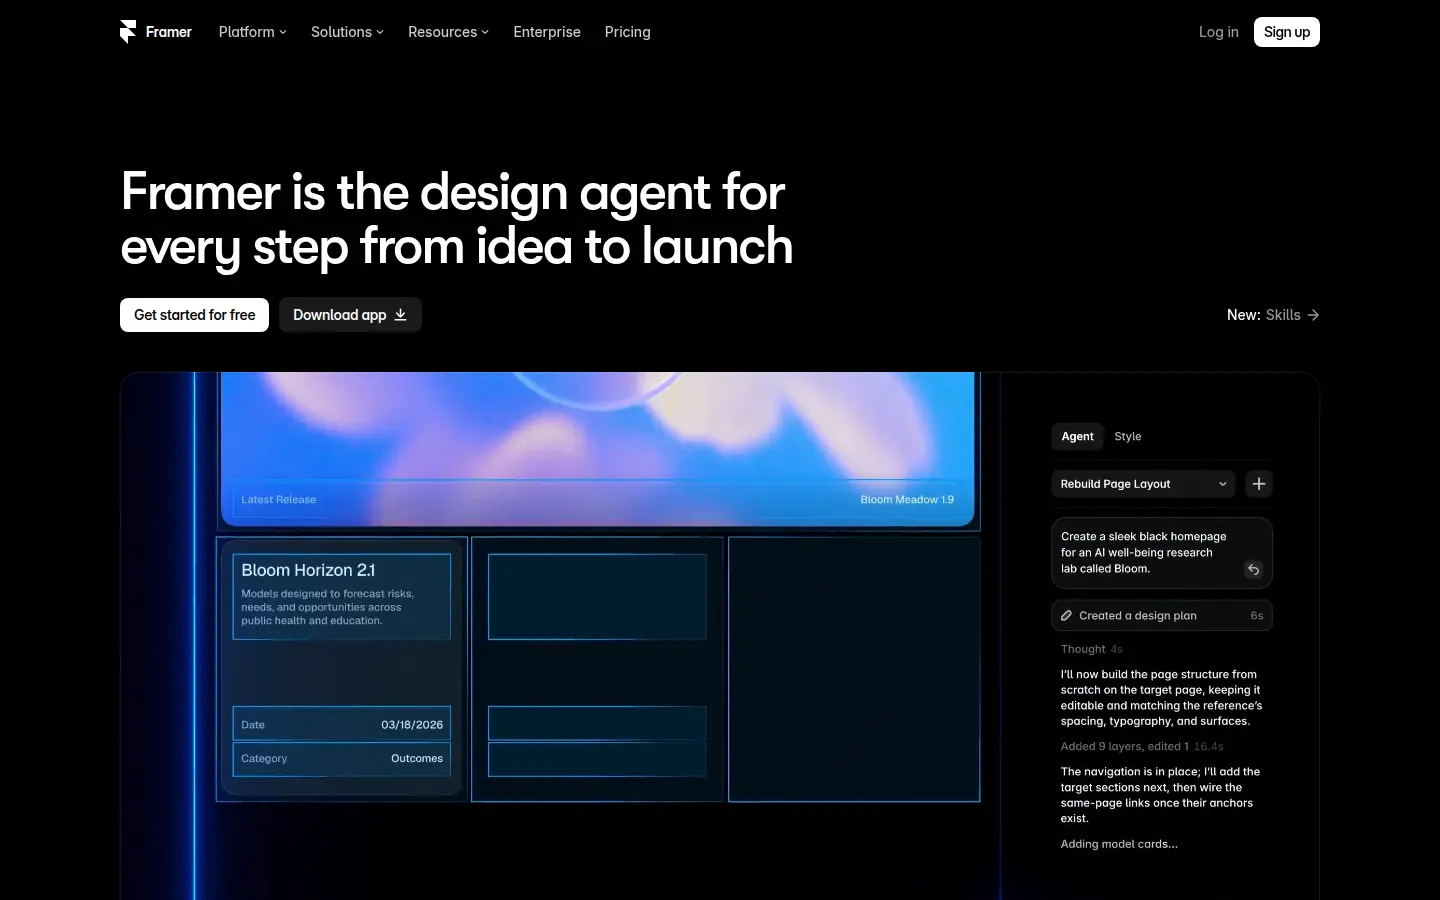Image resolution: width=1440 pixels, height=900 pixels.
Task: Click the Framer logo icon
Action: pos(128,32)
